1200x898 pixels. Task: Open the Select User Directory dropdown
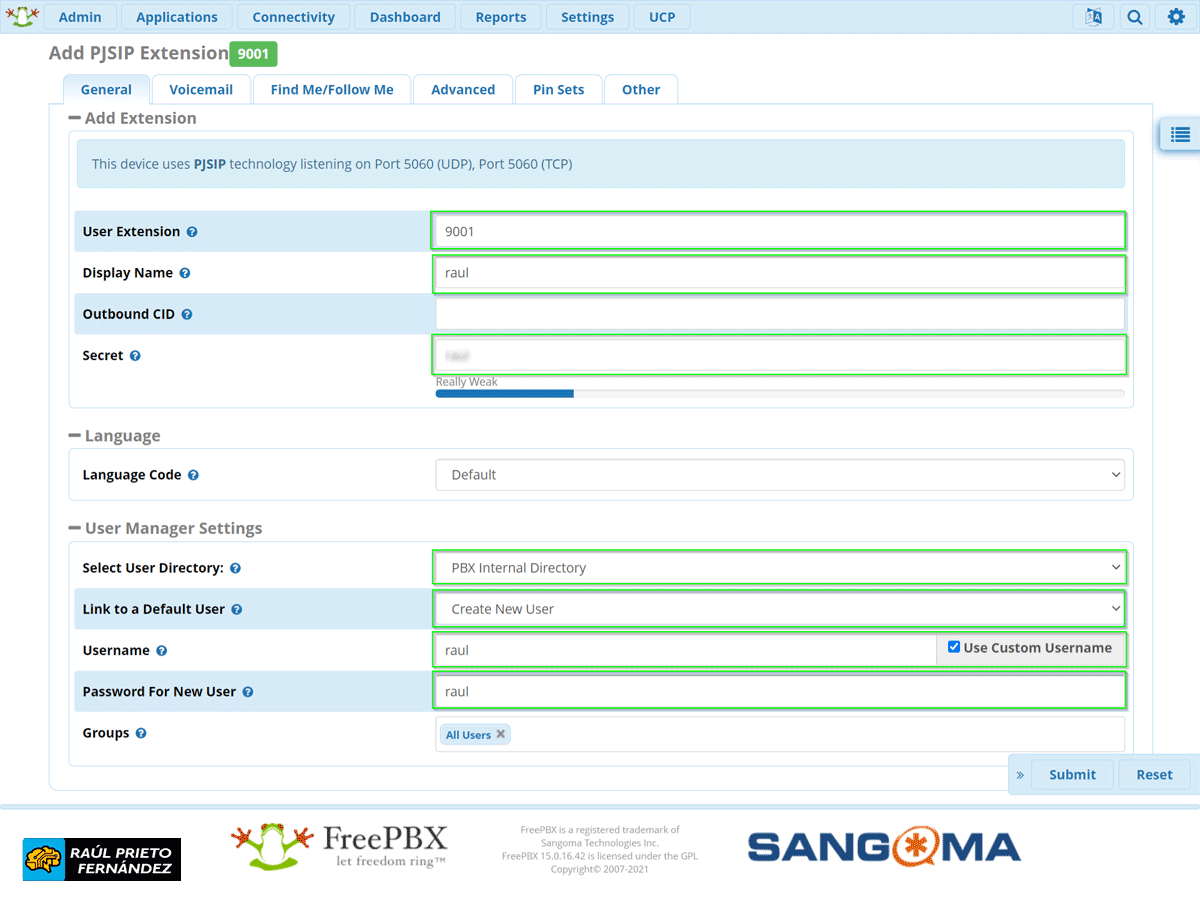(779, 568)
